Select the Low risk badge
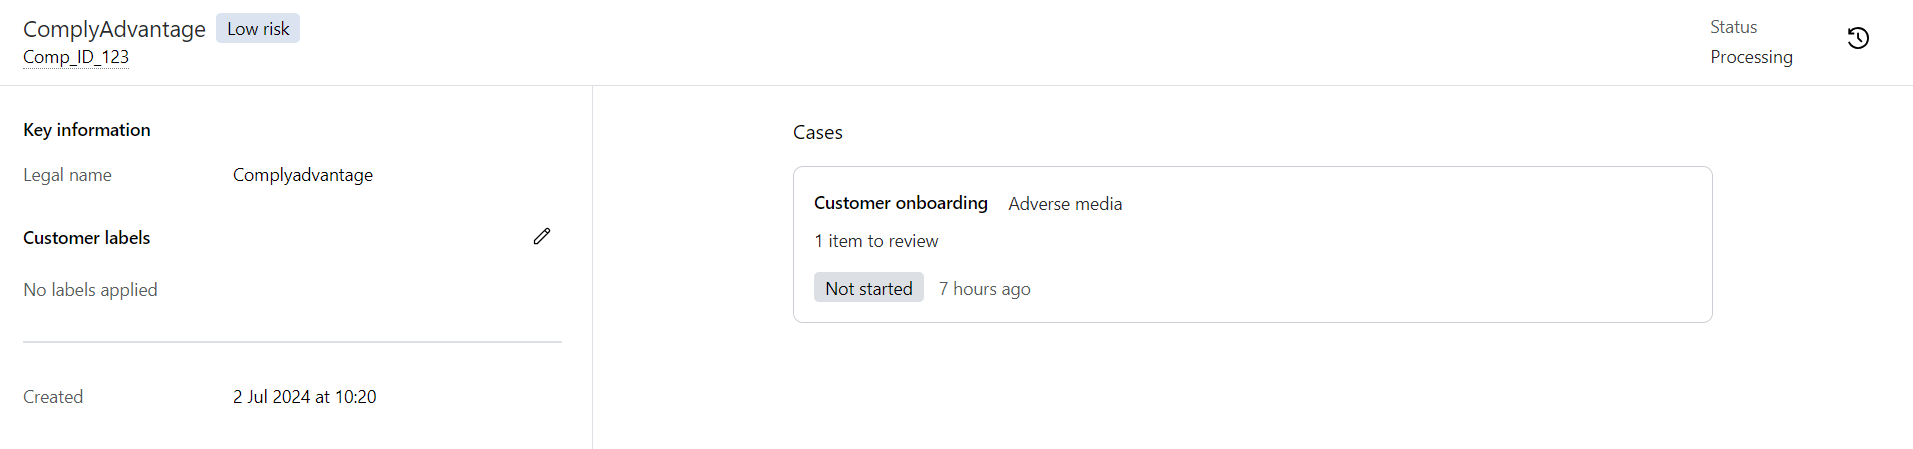 (x=258, y=29)
